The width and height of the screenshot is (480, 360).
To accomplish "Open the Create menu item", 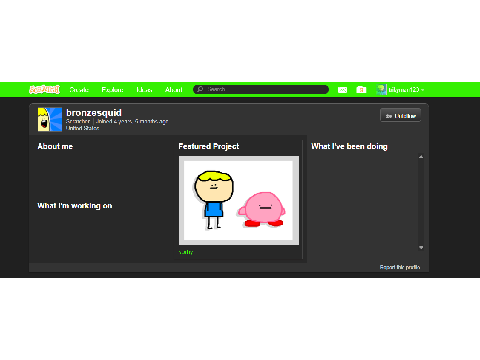I will point(79,90).
